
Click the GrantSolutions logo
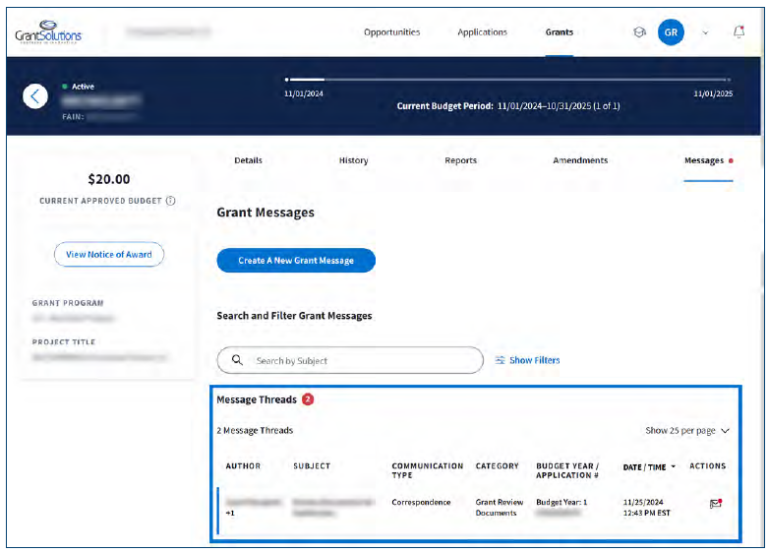48,33
